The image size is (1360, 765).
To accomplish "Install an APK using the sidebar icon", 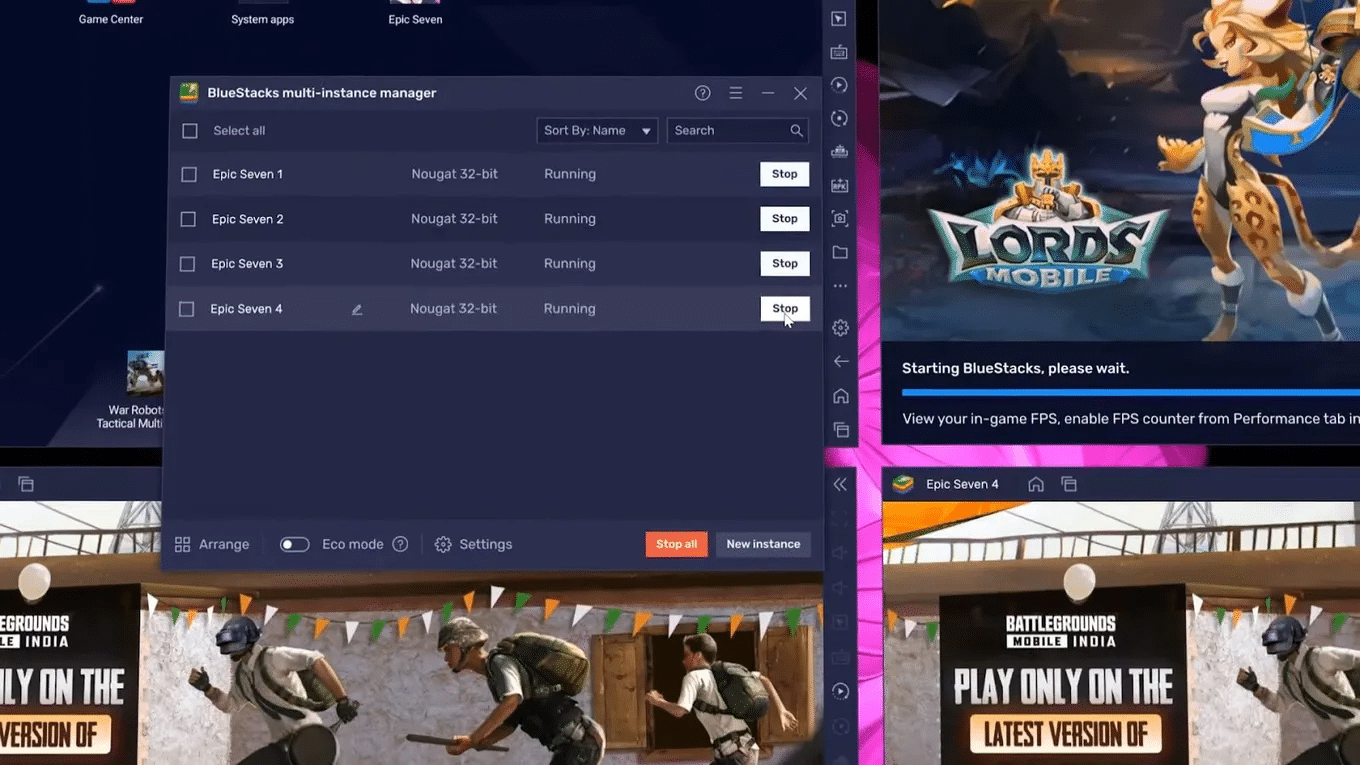I will 839,185.
